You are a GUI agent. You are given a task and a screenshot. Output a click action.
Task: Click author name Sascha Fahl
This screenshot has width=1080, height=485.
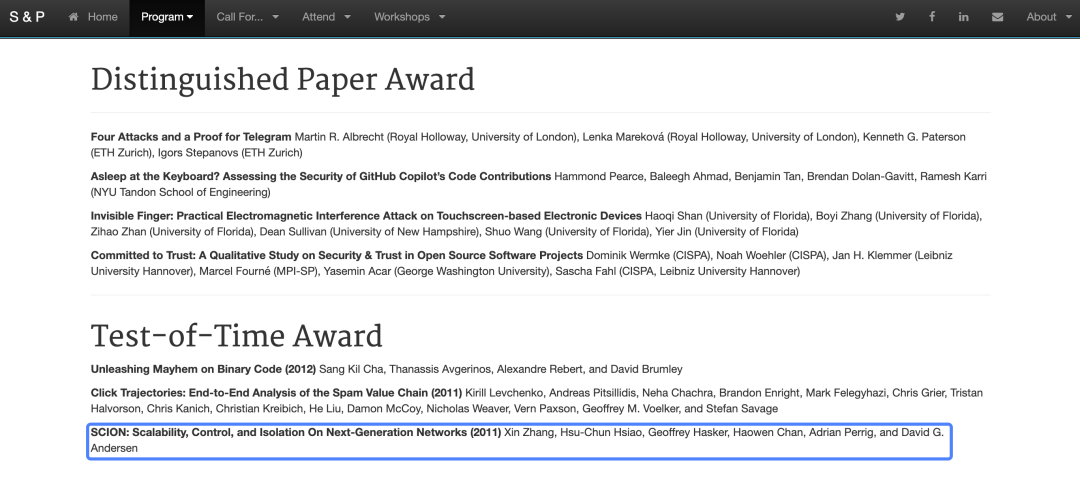(587, 271)
